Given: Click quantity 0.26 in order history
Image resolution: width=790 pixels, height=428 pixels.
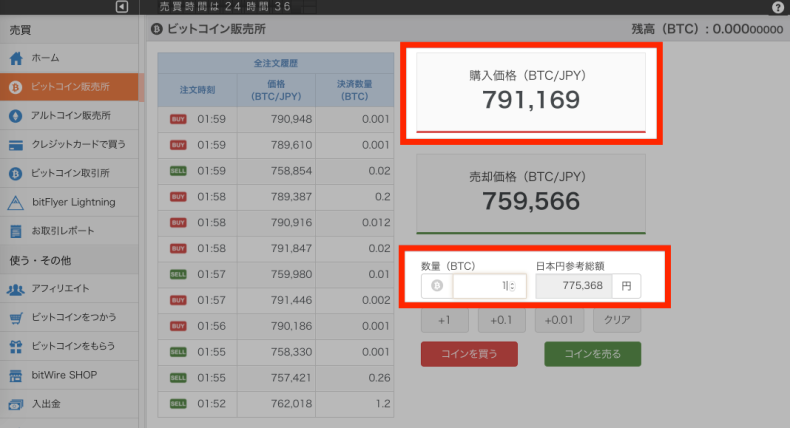Looking at the screenshot, I should [379, 378].
